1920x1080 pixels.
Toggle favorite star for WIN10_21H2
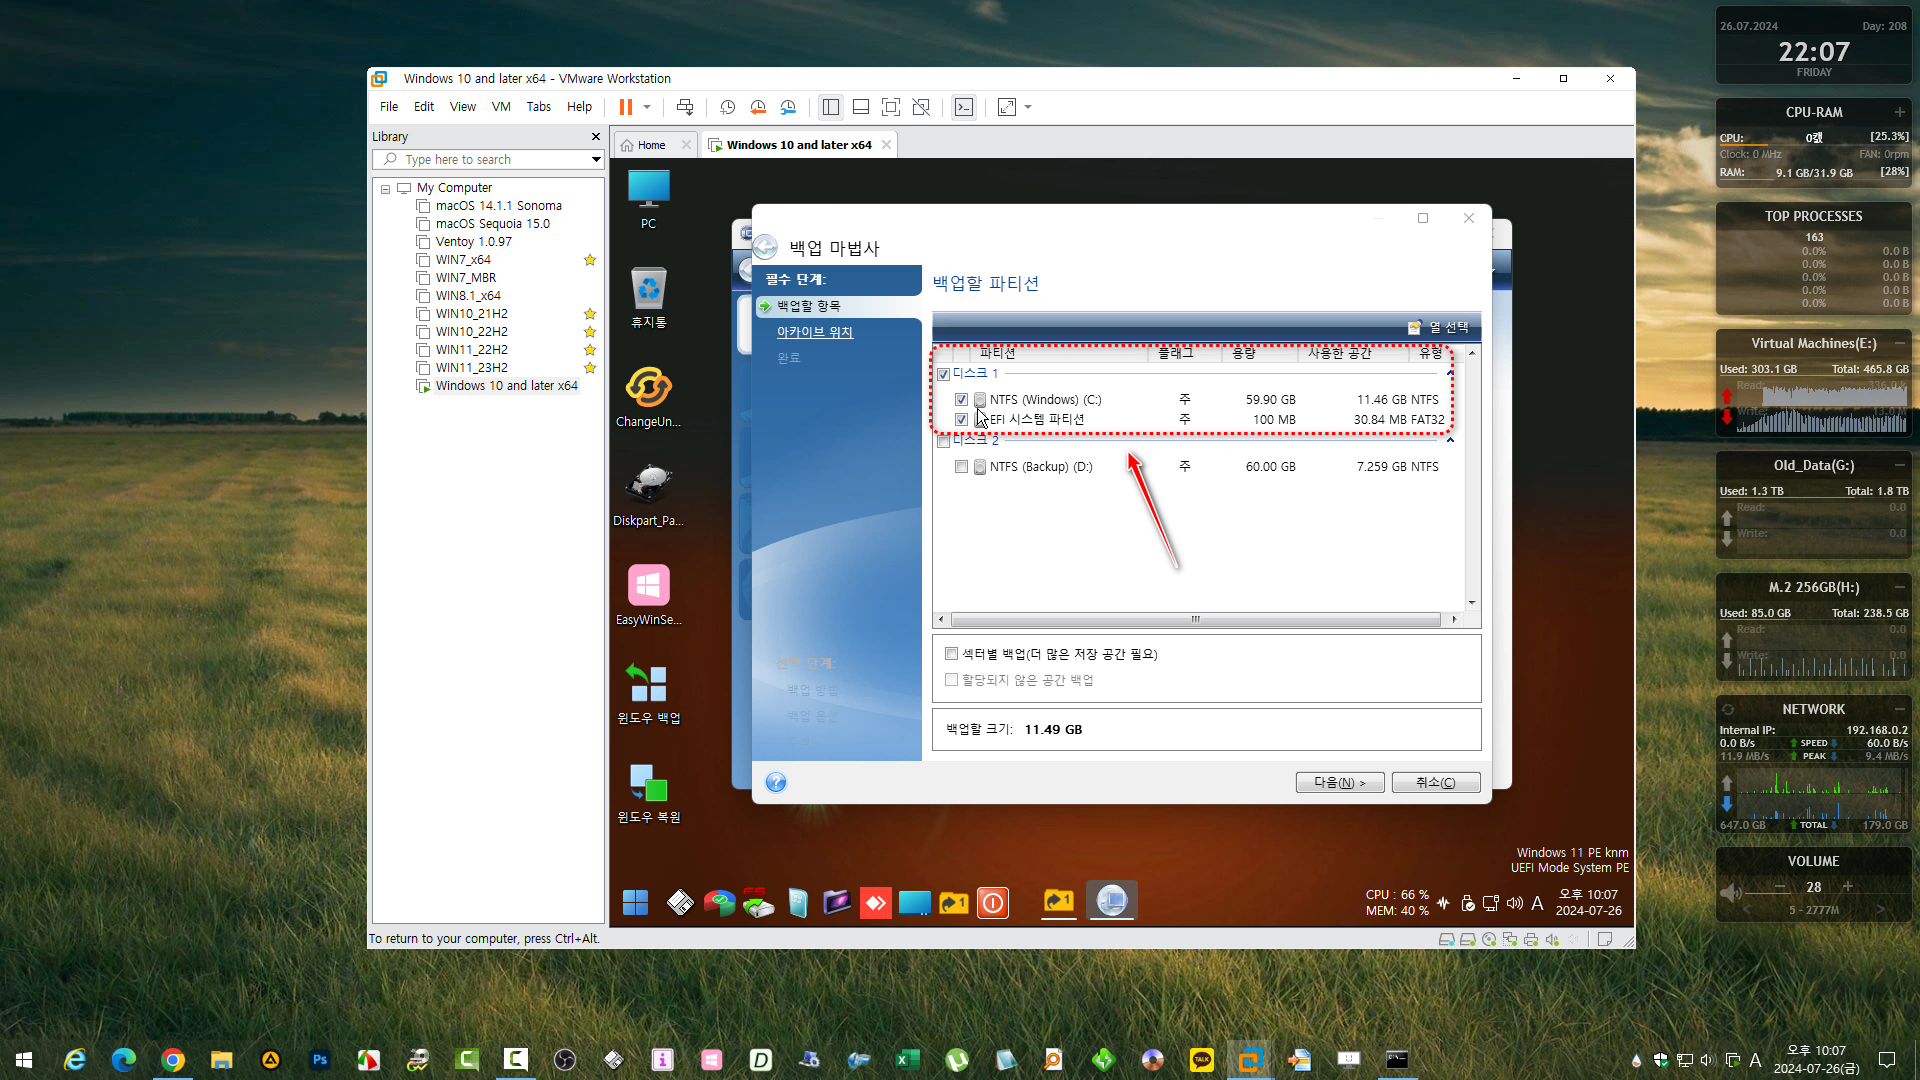click(590, 314)
